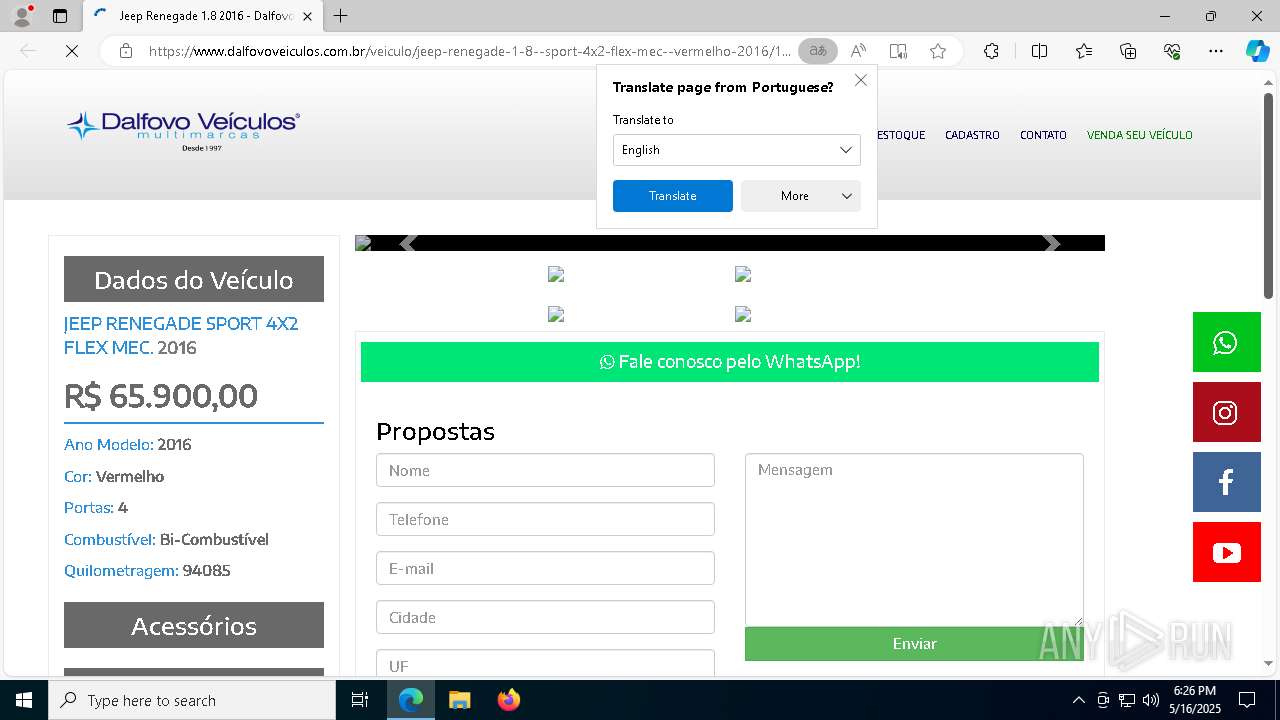Viewport: 1280px width, 720px height.
Task: Focus the UF input field
Action: [x=545, y=664]
